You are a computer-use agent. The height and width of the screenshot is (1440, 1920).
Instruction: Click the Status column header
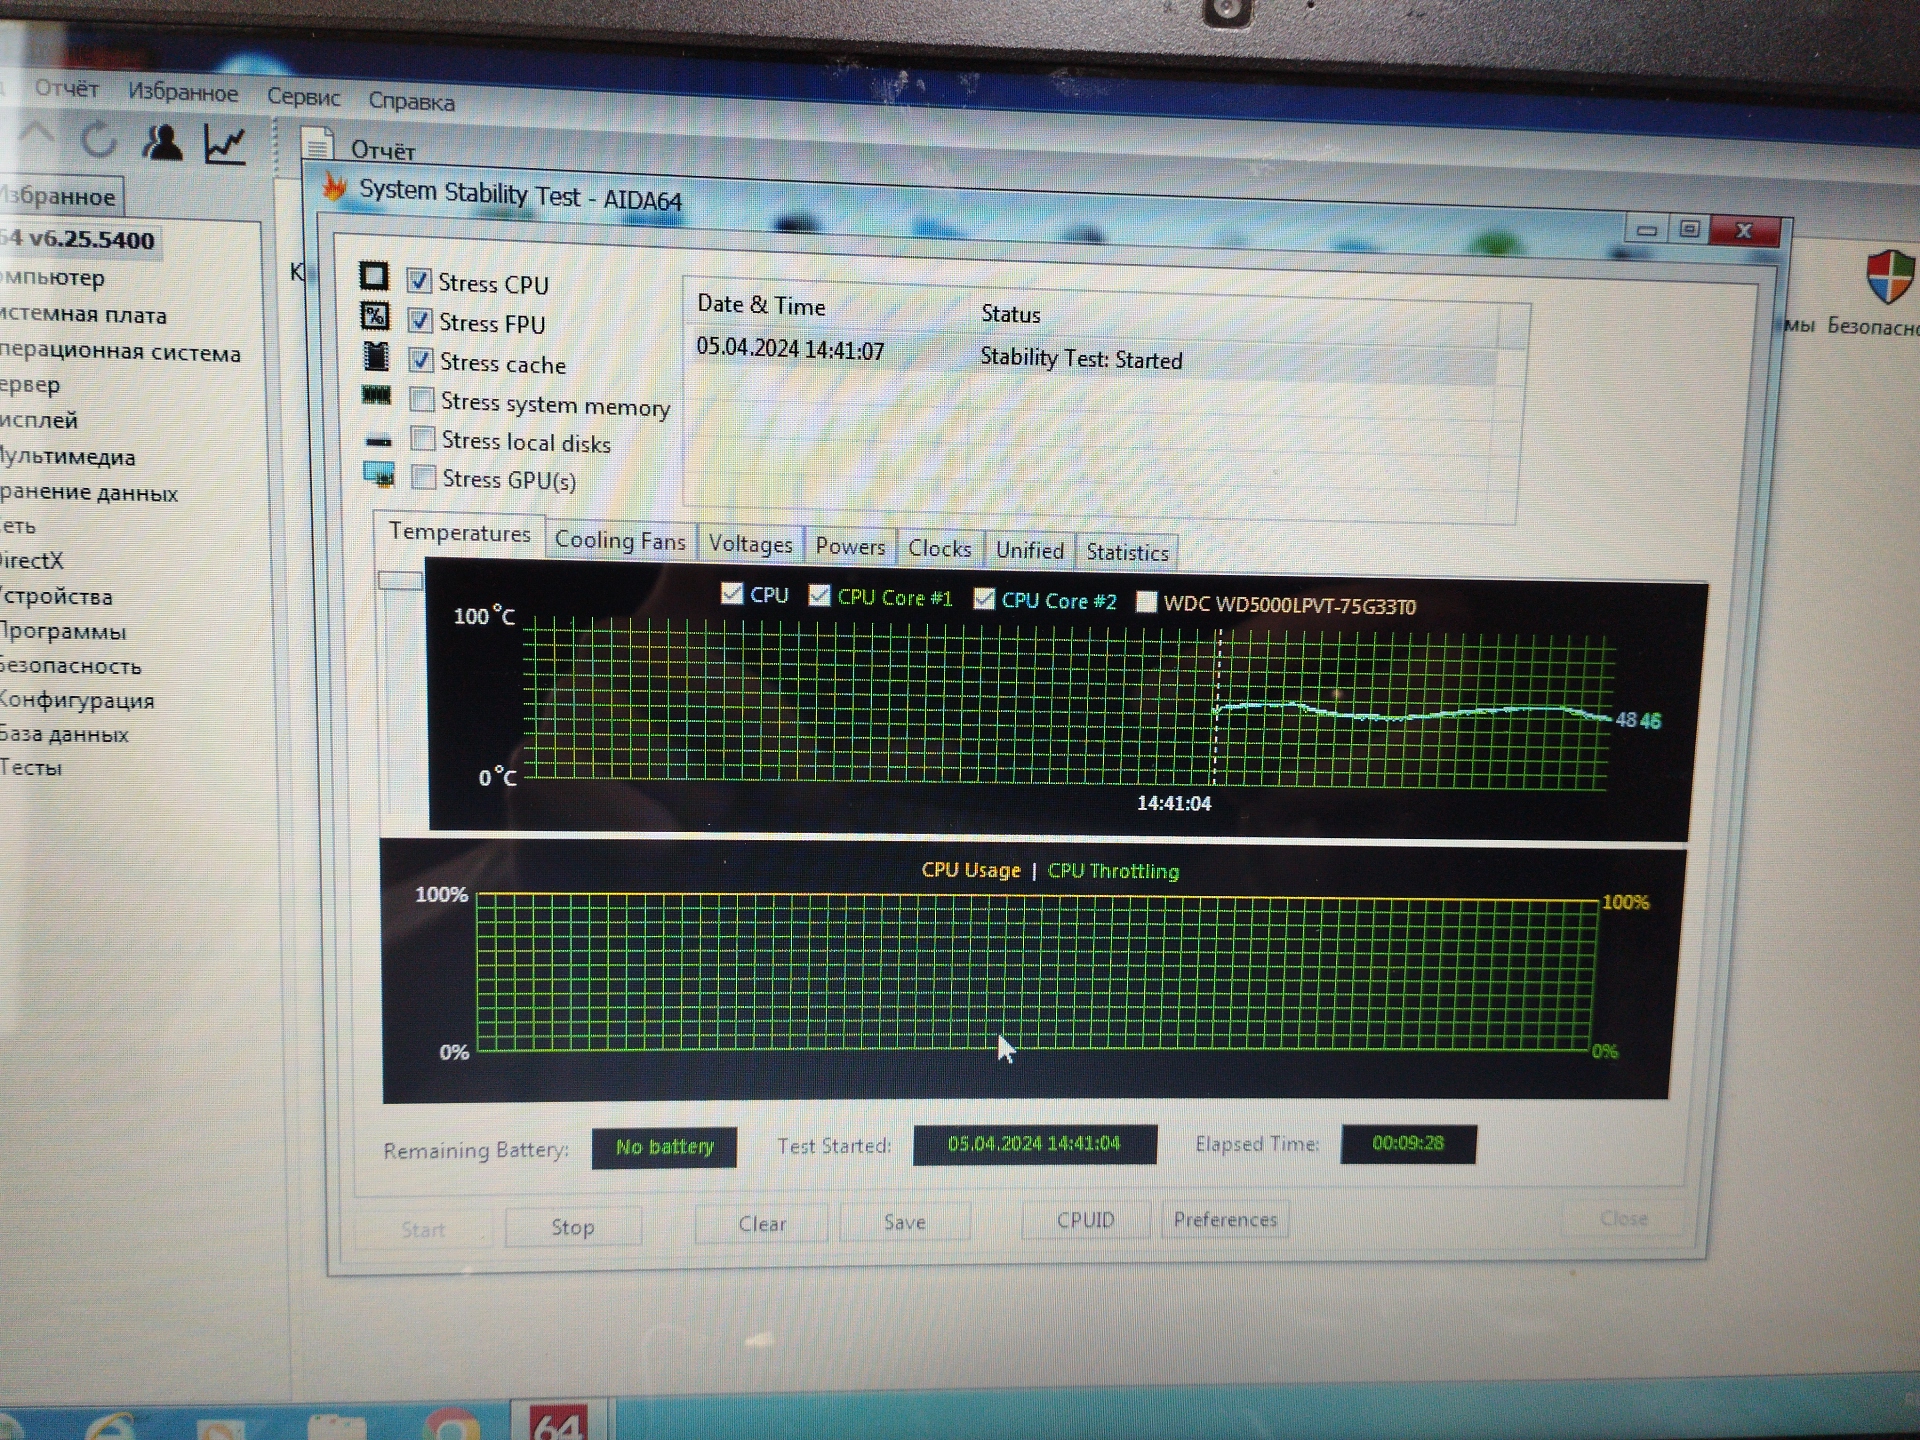pyautogui.click(x=1010, y=314)
